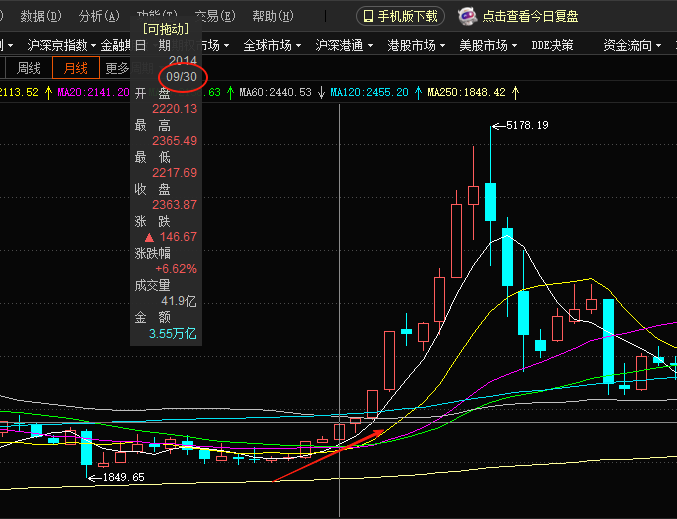
Task: Click the up arrow icon after MA250 value
Action: point(515,92)
